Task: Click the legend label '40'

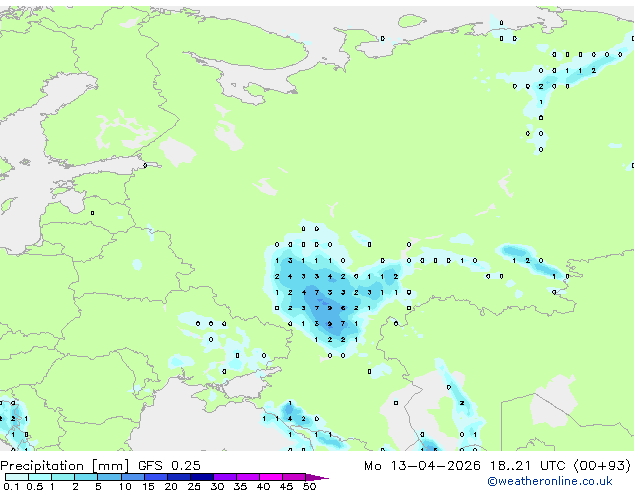Action: point(264,486)
